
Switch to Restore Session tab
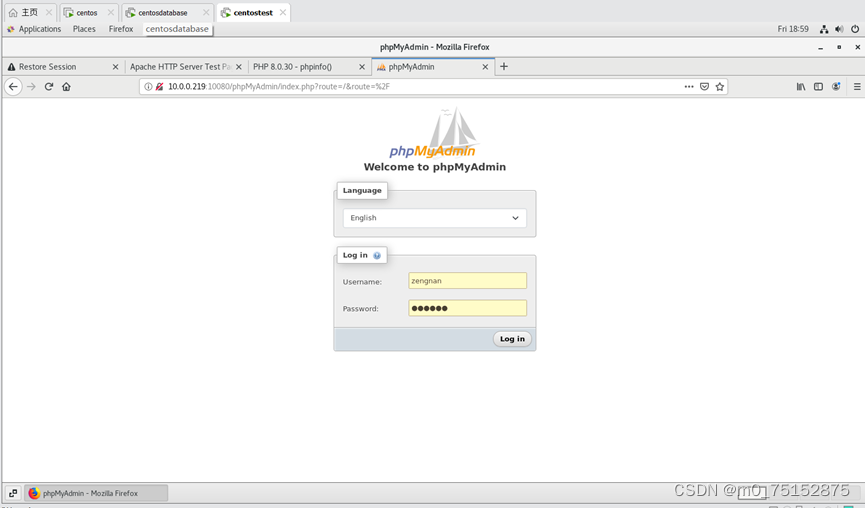(63, 67)
